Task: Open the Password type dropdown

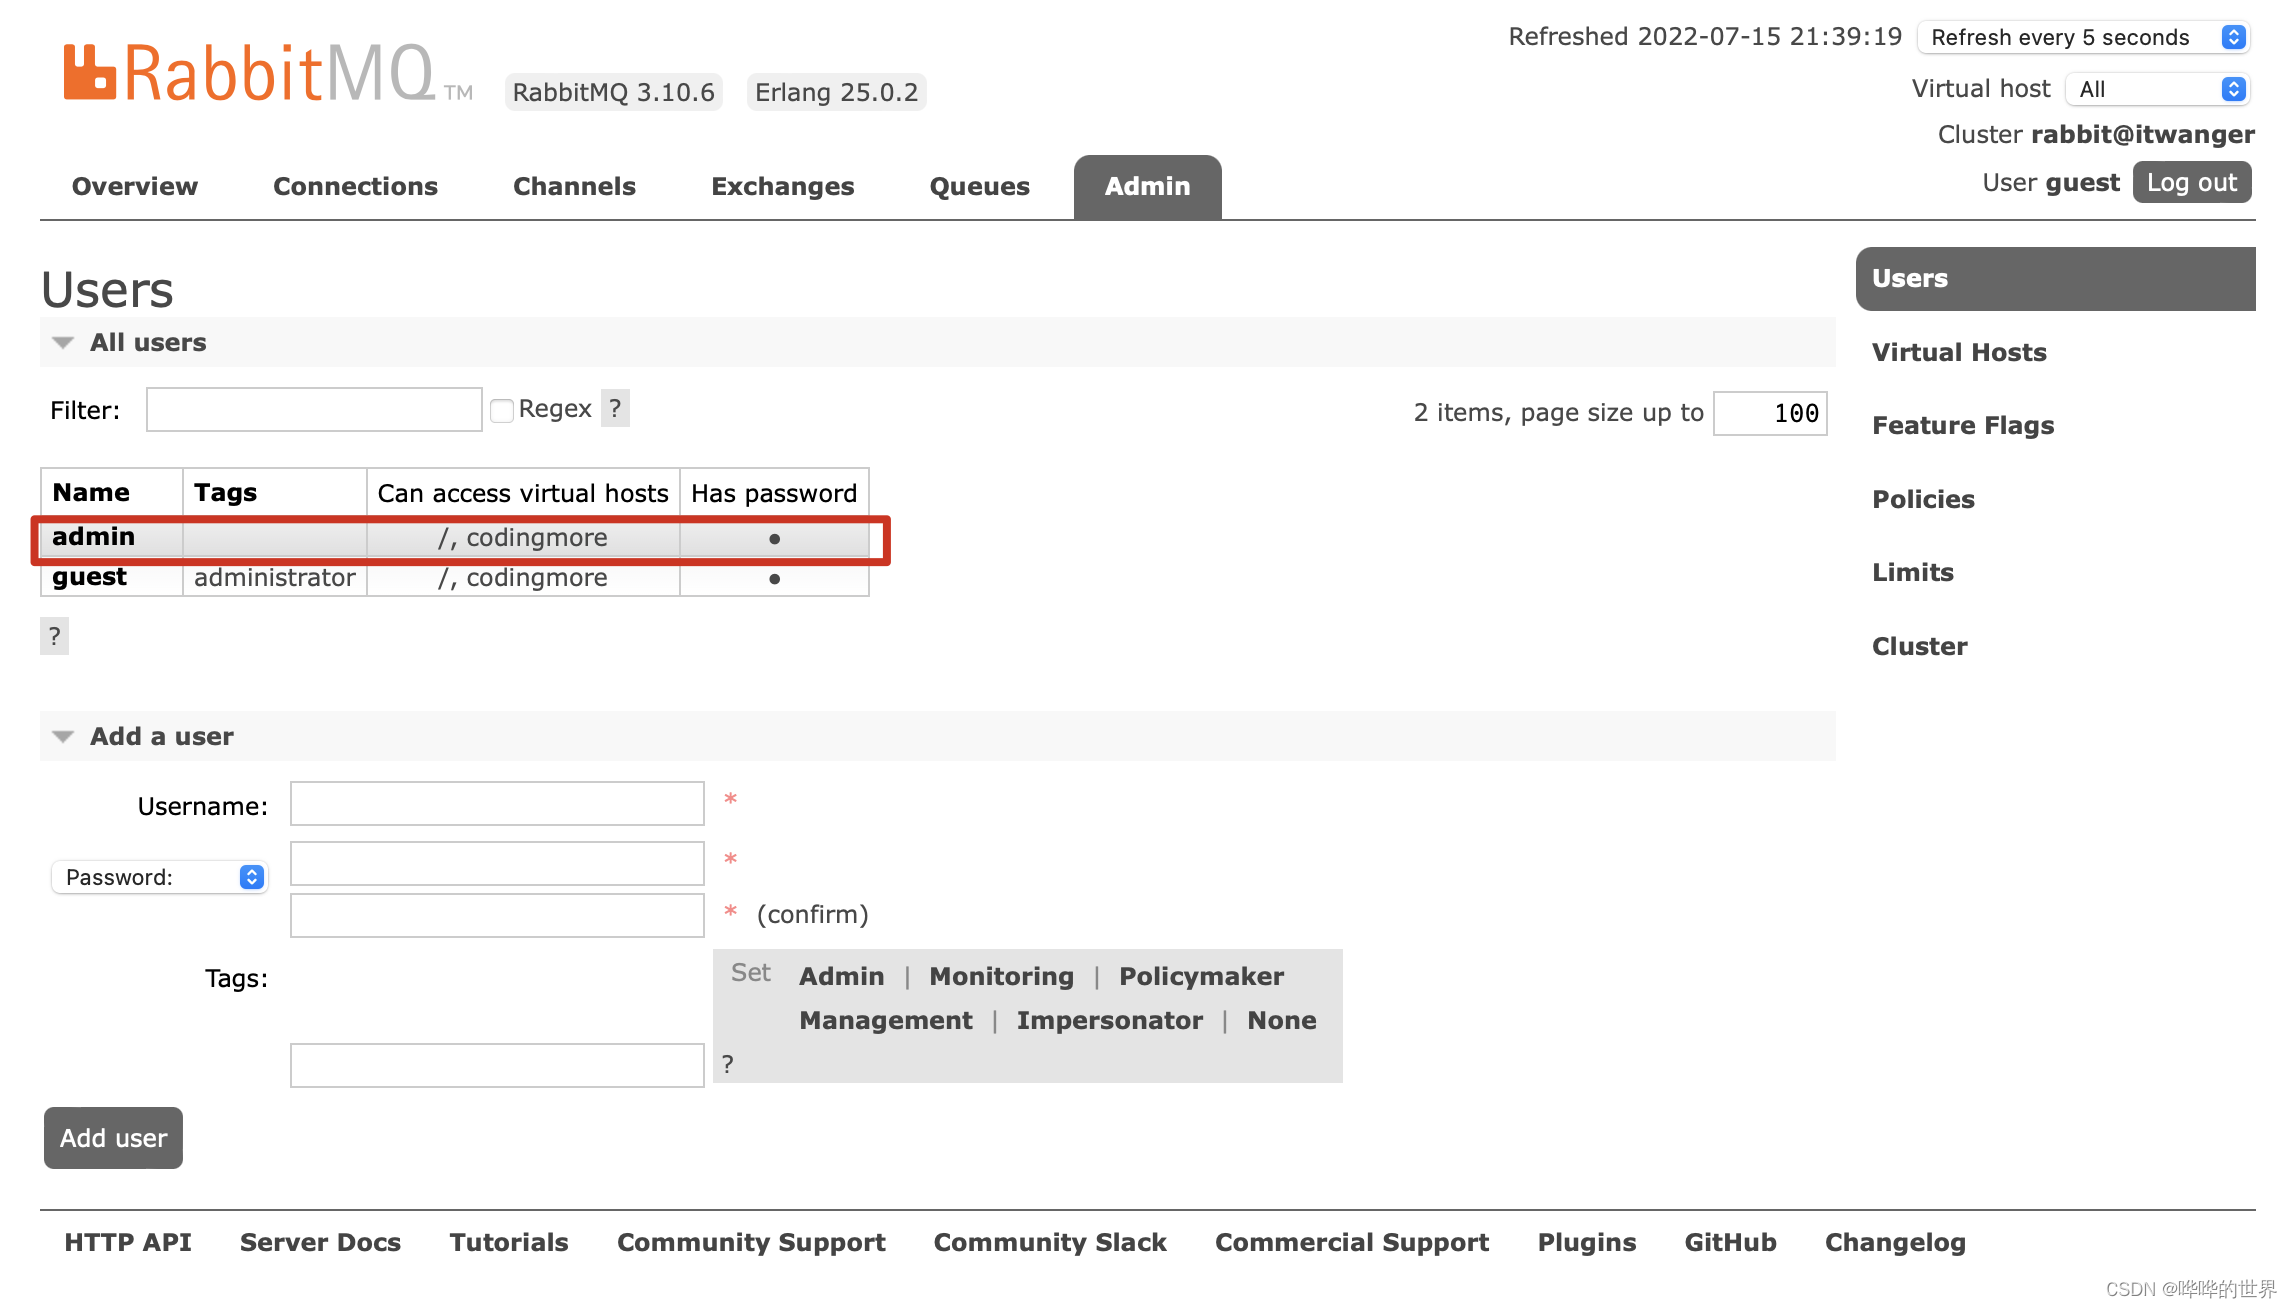Action: (160, 877)
